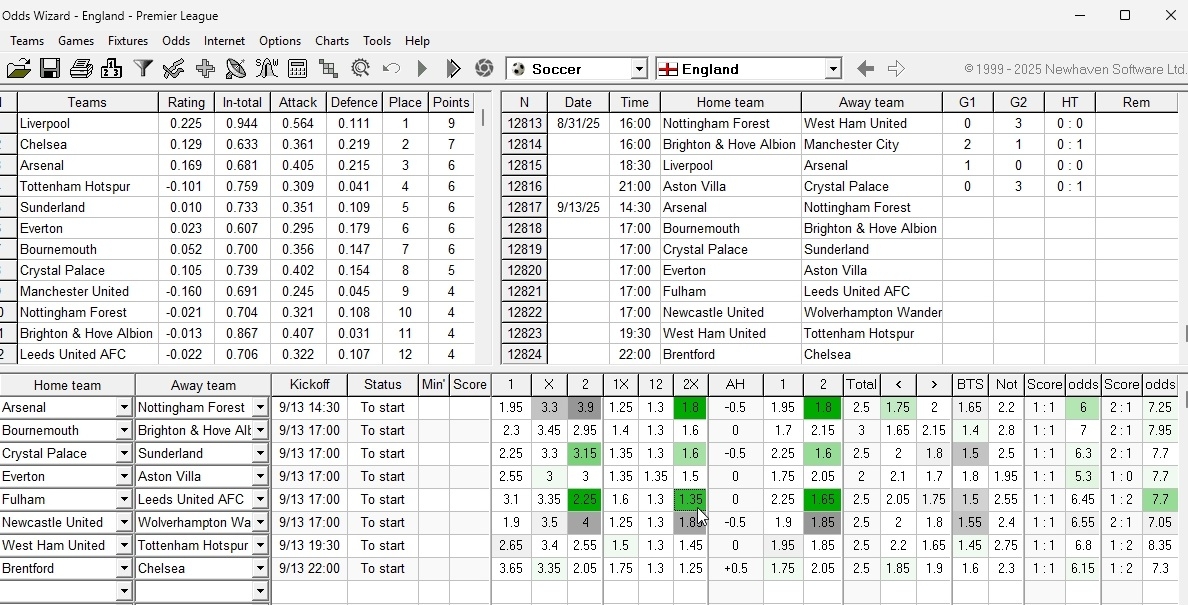The width and height of the screenshot is (1188, 605).
Task: Open the bell curve distribution icon
Action: (x=267, y=69)
